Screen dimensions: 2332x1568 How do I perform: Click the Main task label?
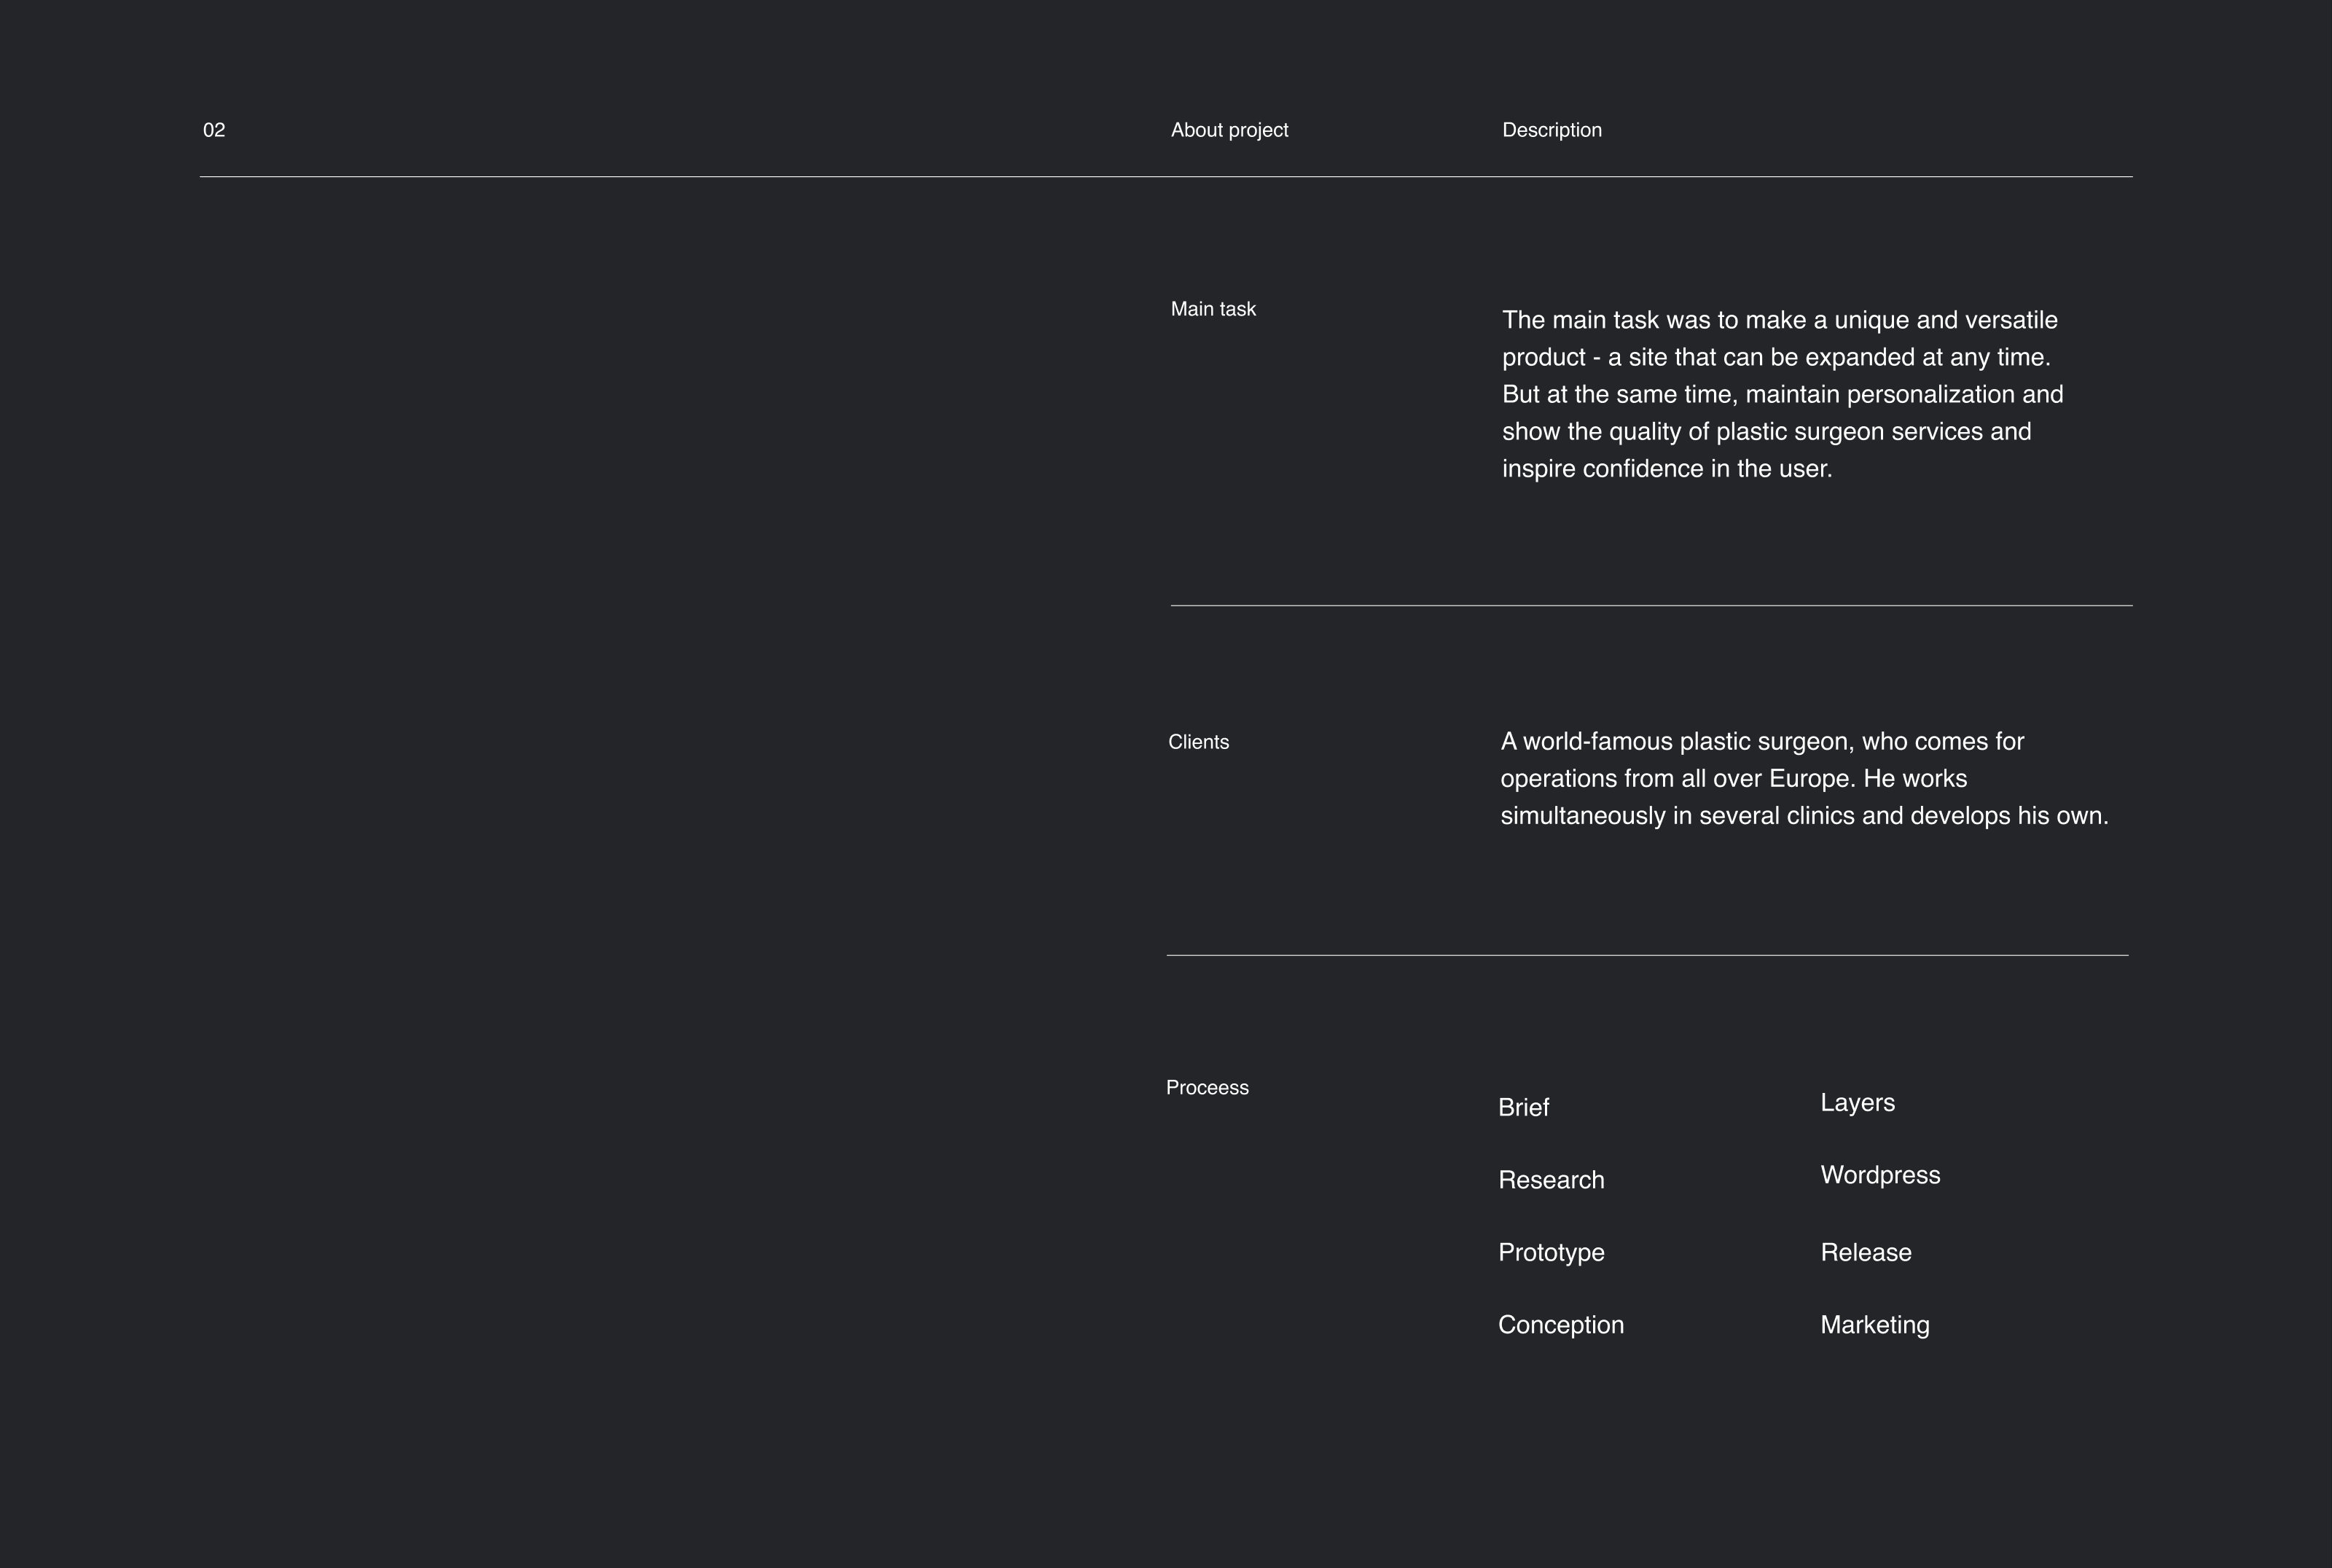pos(1213,309)
